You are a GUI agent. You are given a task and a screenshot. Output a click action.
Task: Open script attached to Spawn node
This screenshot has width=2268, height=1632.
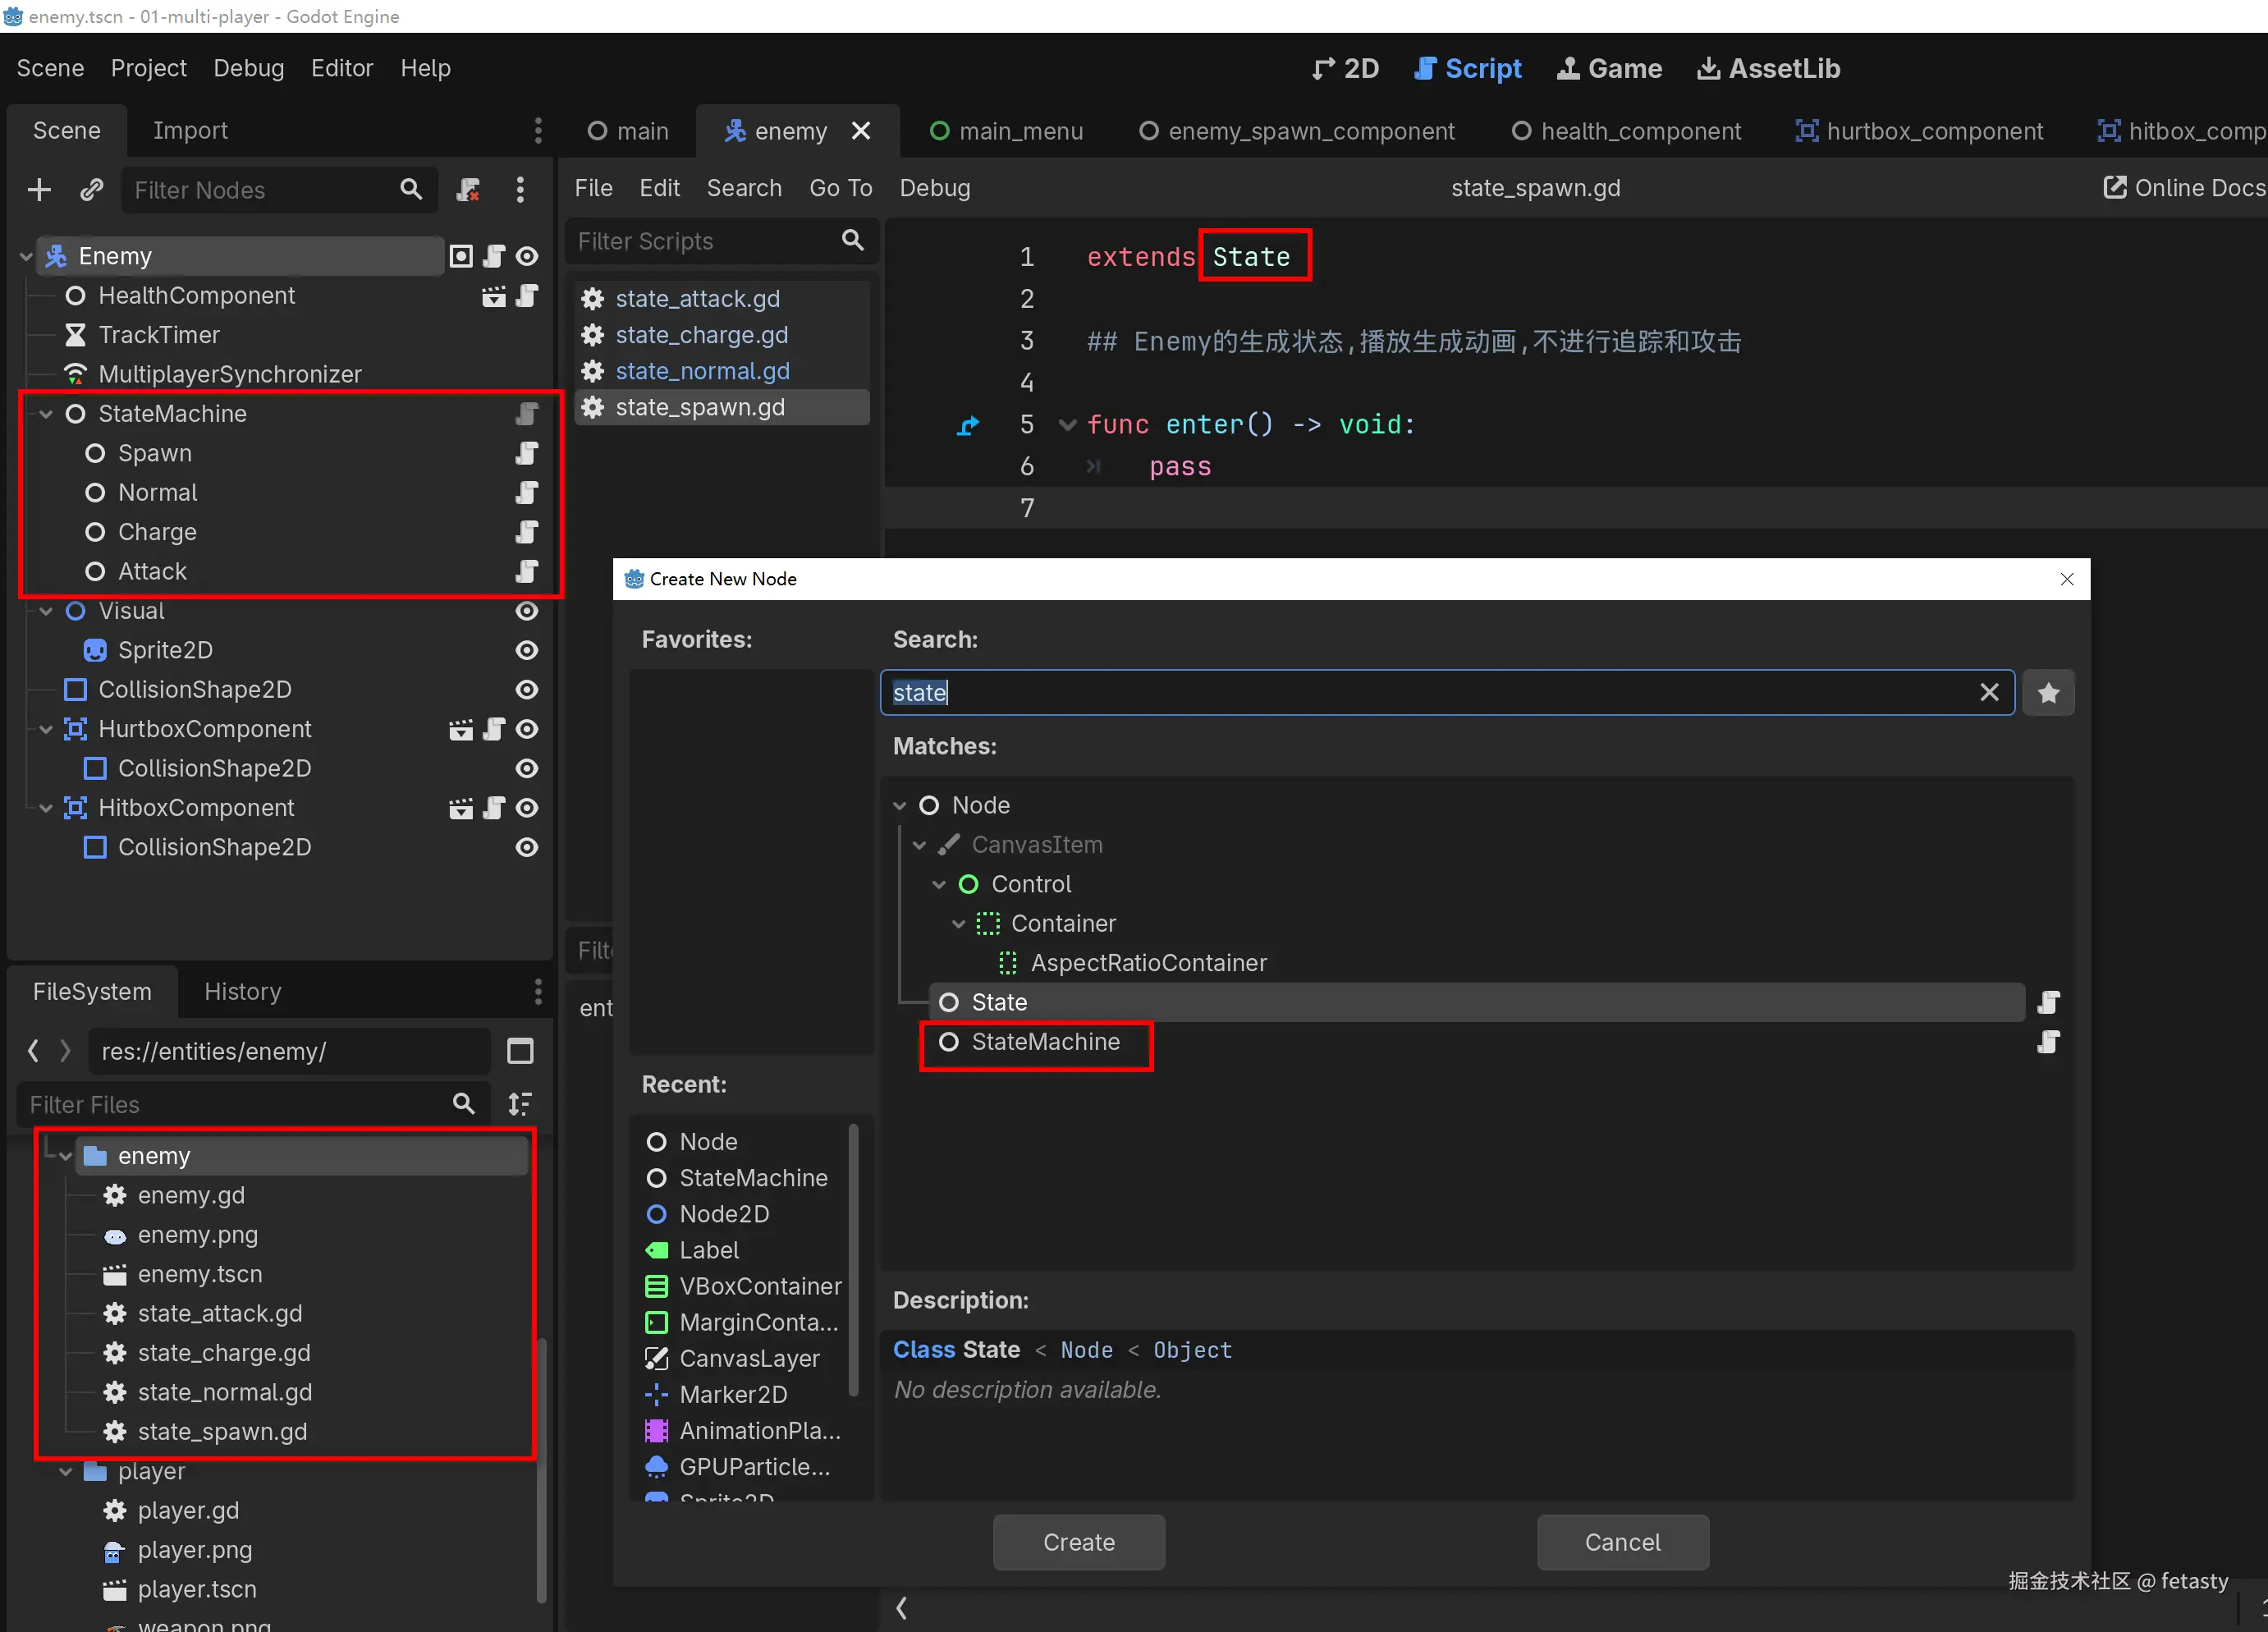[x=527, y=453]
